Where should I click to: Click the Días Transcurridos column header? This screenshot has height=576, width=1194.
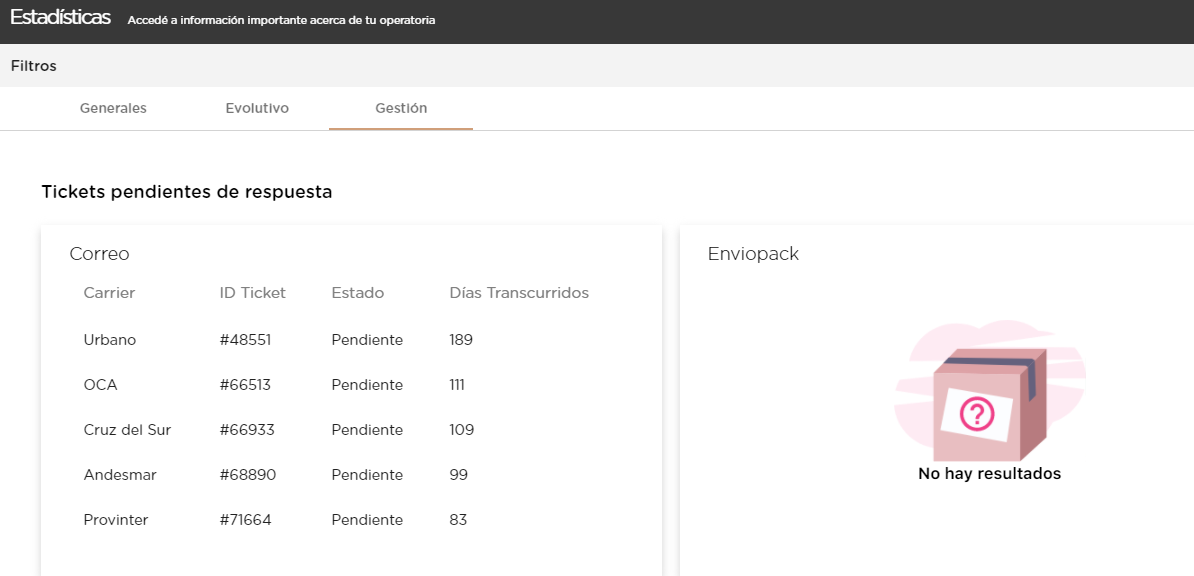[519, 293]
